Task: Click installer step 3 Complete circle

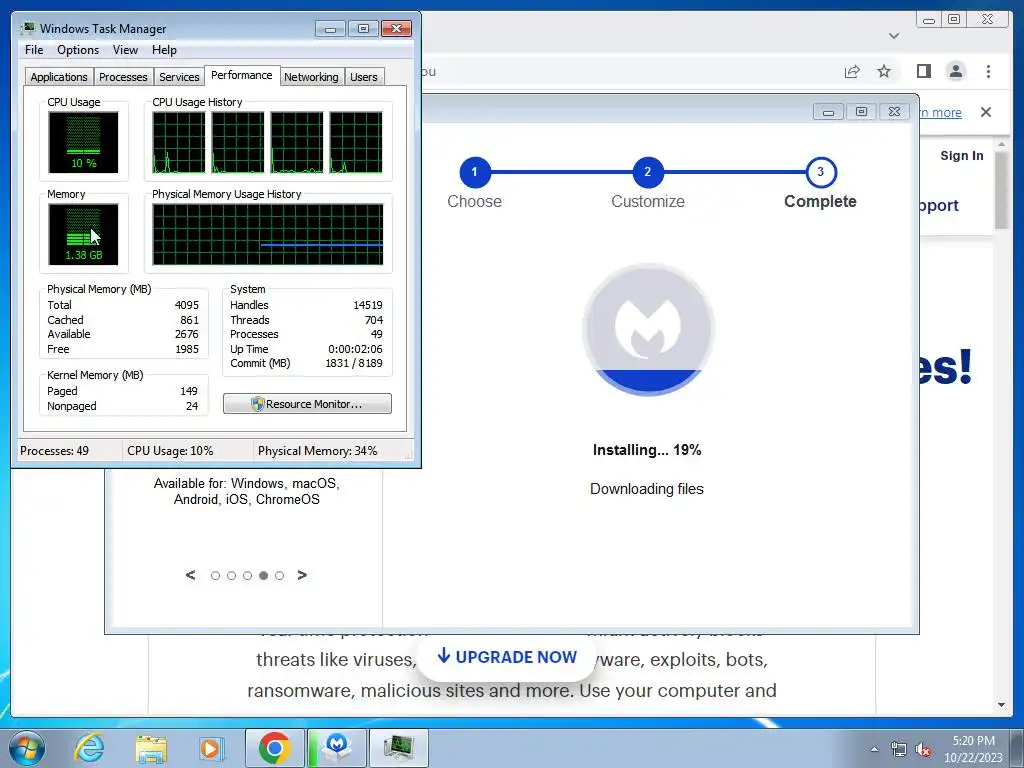Action: point(820,172)
